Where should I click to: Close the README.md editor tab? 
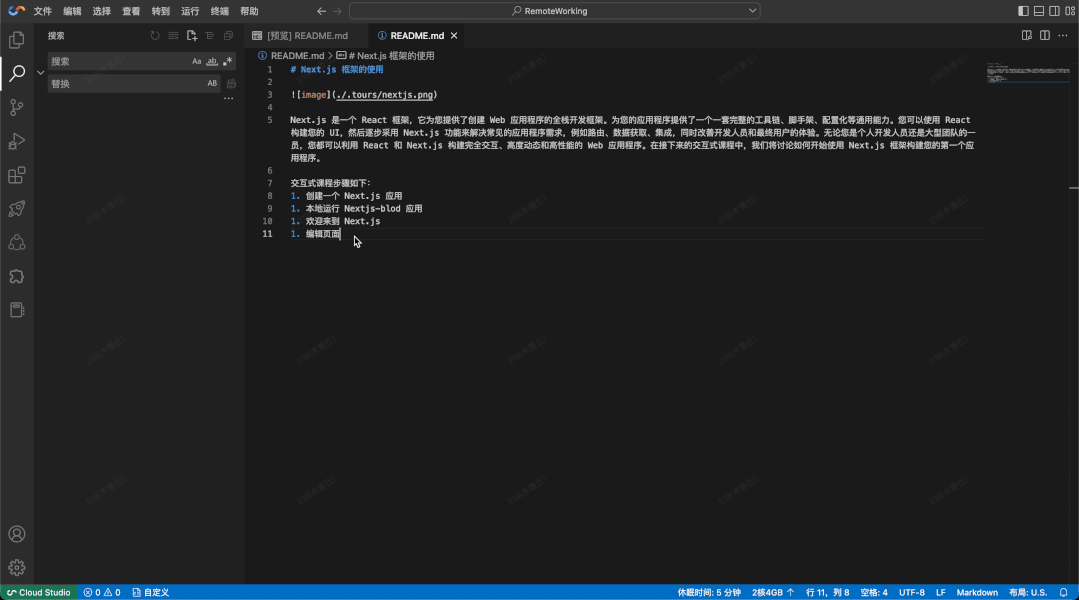[x=454, y=36]
